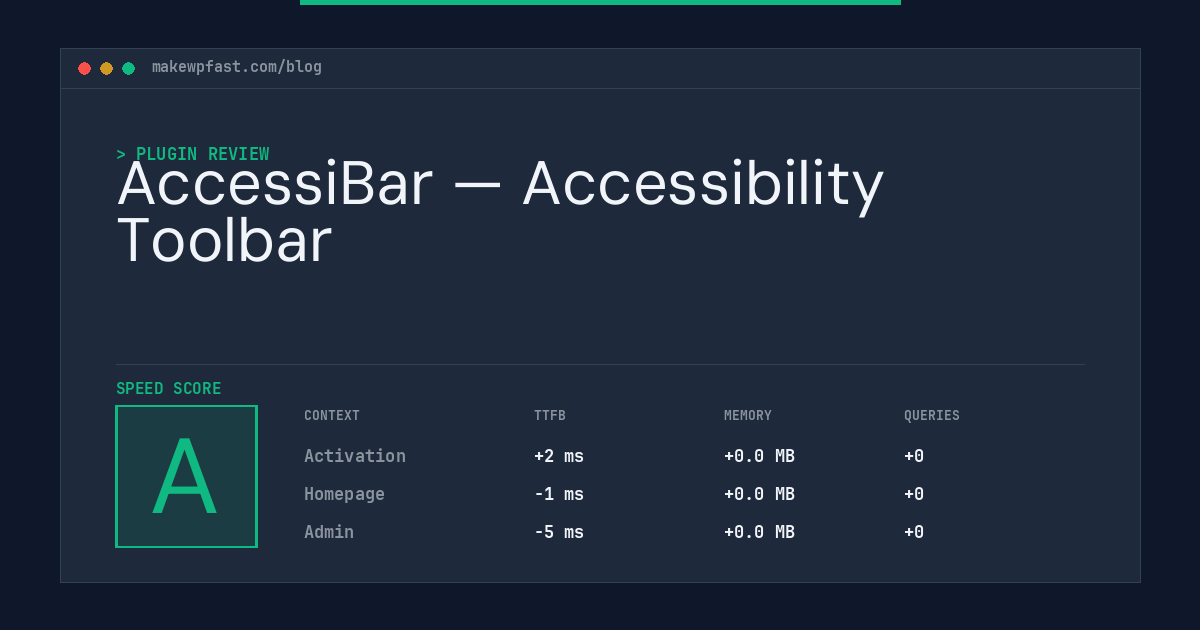Select the Homepage row label
Image resolution: width=1200 pixels, height=630 pixels.
click(344, 494)
